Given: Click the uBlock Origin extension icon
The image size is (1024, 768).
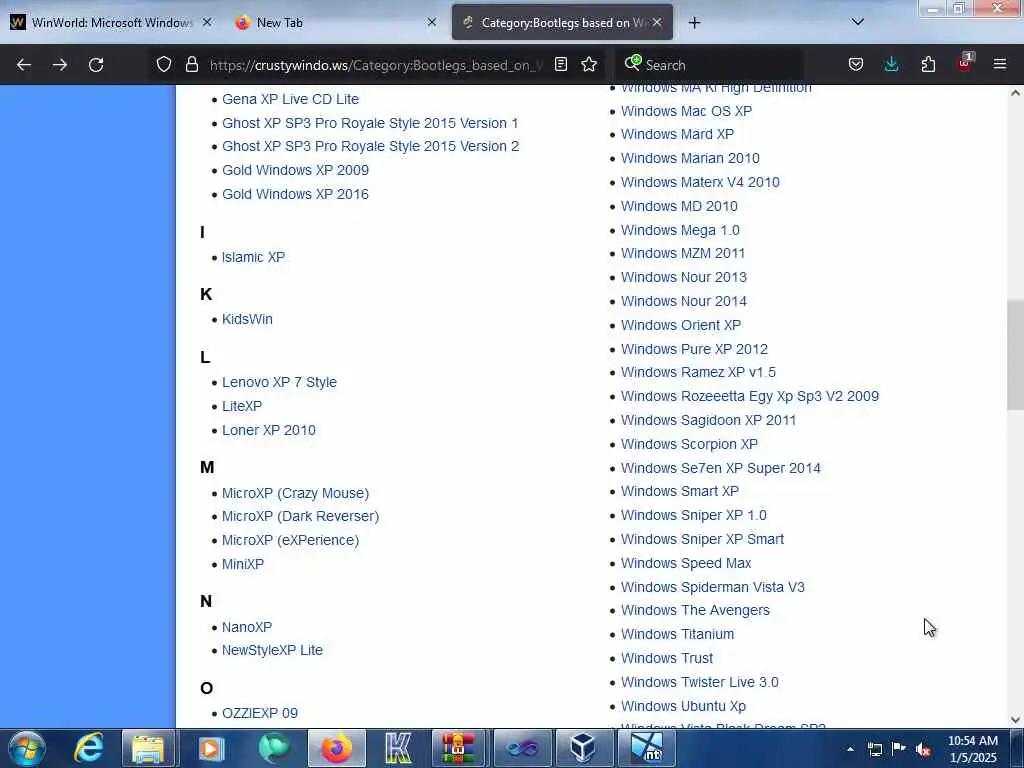Looking at the screenshot, I should [x=965, y=63].
